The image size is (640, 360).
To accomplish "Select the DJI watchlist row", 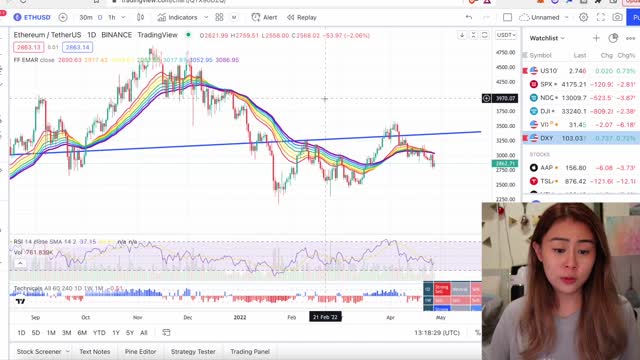I will point(581,111).
